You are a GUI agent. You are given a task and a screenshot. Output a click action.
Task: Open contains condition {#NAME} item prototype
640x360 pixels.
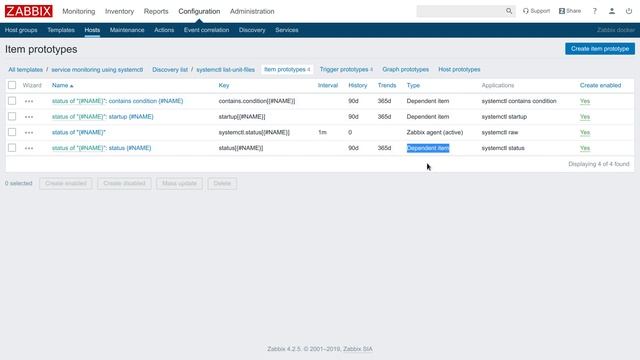[x=146, y=101]
